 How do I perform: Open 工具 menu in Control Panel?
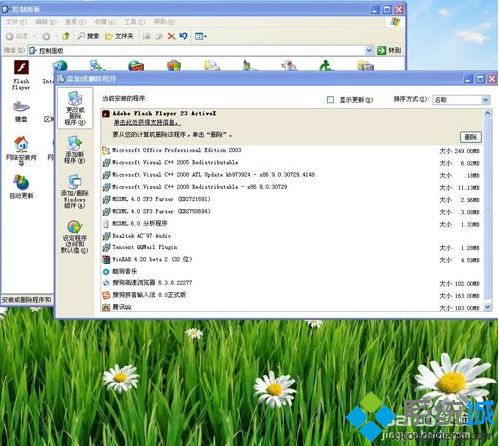[x=134, y=22]
